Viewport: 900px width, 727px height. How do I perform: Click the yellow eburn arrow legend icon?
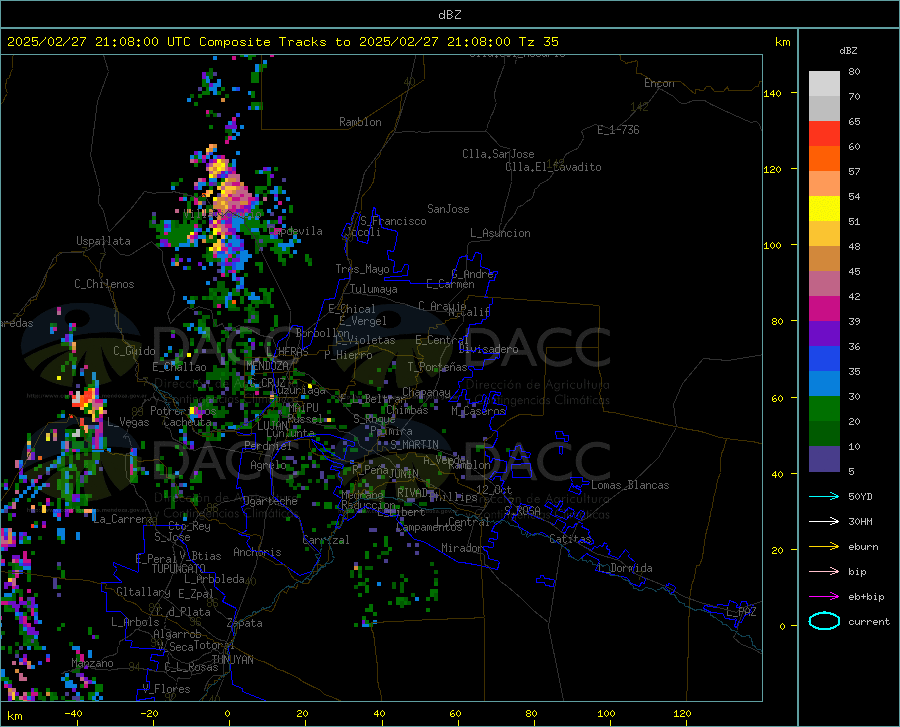824,547
